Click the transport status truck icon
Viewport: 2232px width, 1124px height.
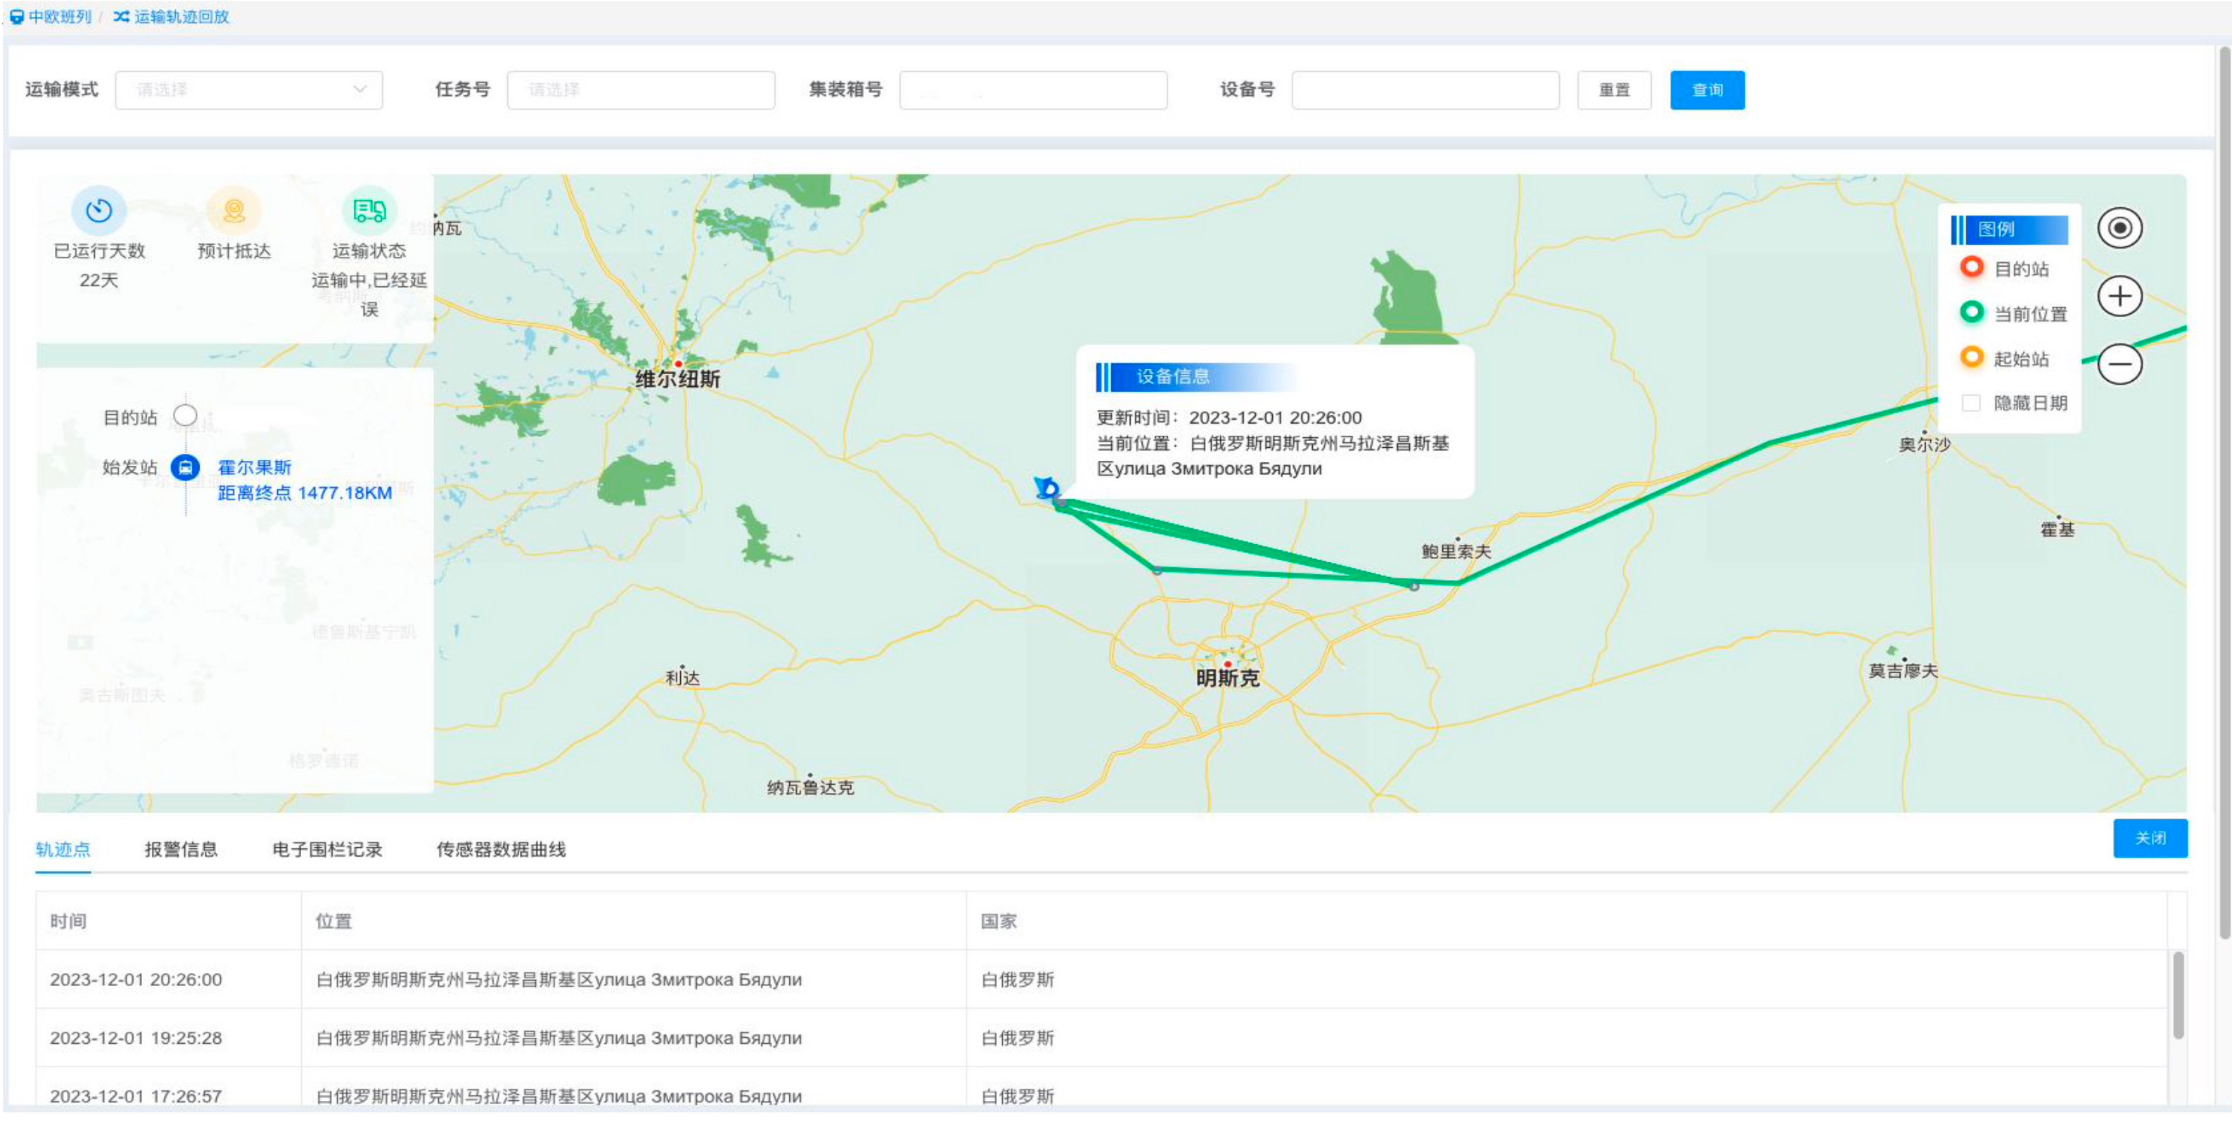point(369,210)
